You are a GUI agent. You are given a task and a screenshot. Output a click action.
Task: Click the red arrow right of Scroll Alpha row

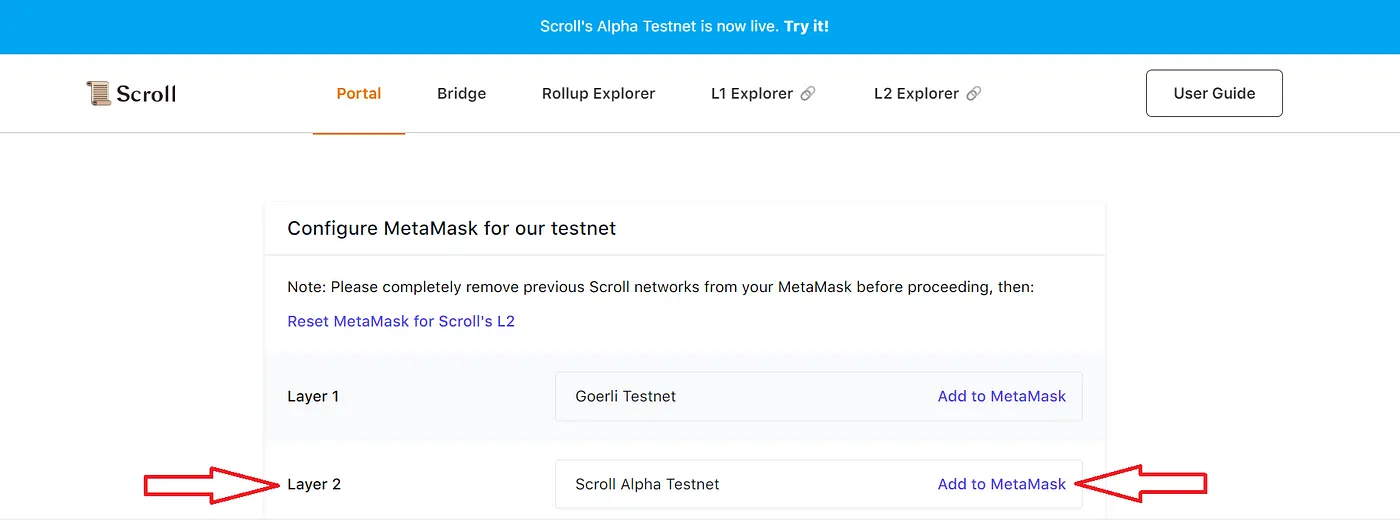(1142, 485)
